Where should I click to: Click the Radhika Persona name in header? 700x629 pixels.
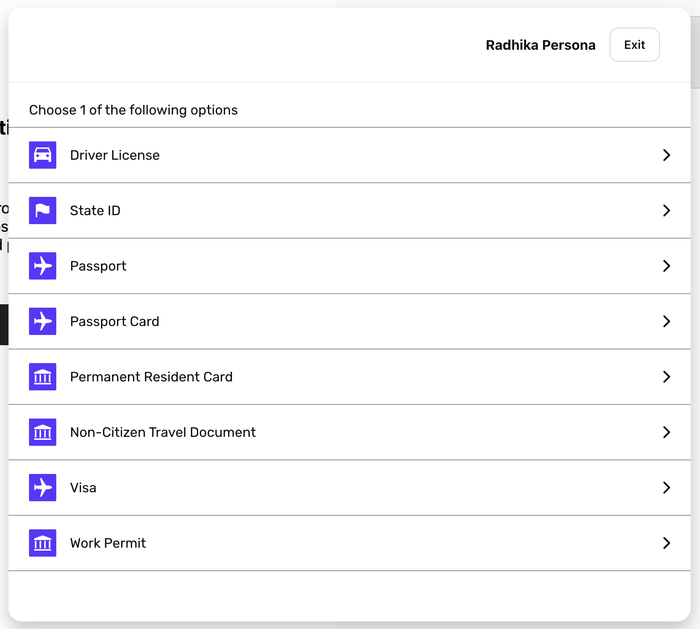coord(540,45)
